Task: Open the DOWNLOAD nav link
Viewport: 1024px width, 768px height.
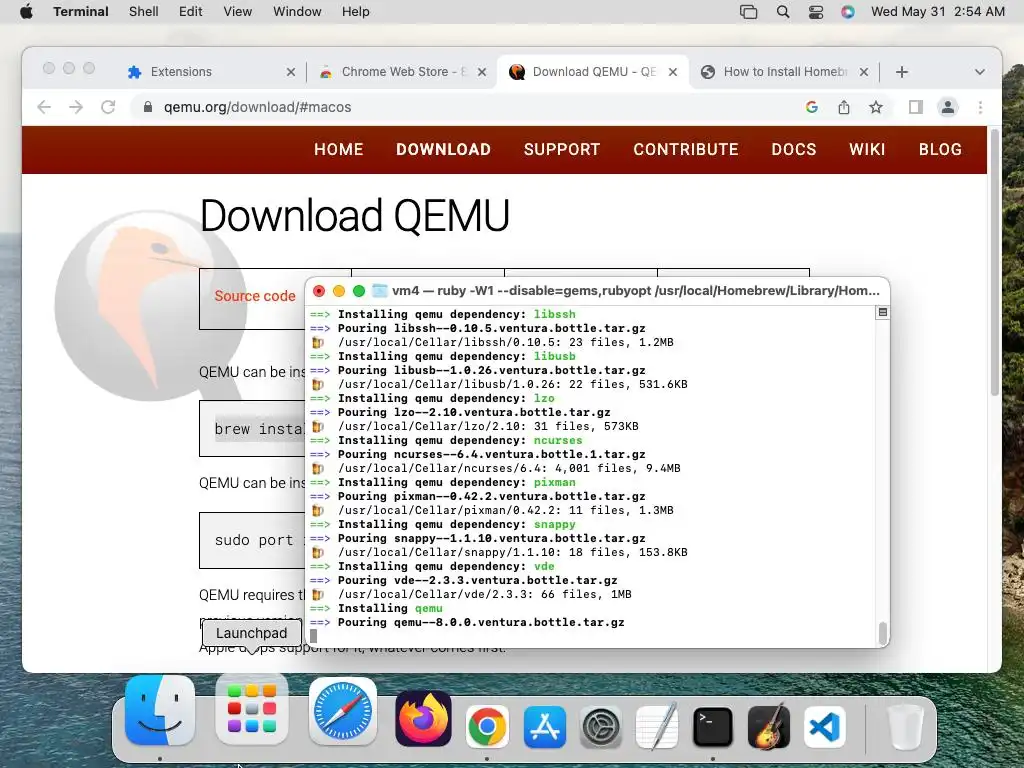Action: [x=443, y=150]
